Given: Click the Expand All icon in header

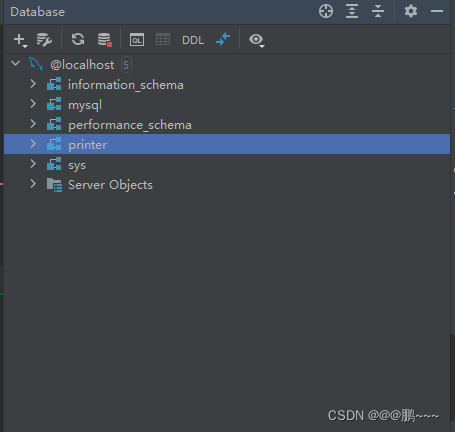Looking at the screenshot, I should tap(352, 11).
